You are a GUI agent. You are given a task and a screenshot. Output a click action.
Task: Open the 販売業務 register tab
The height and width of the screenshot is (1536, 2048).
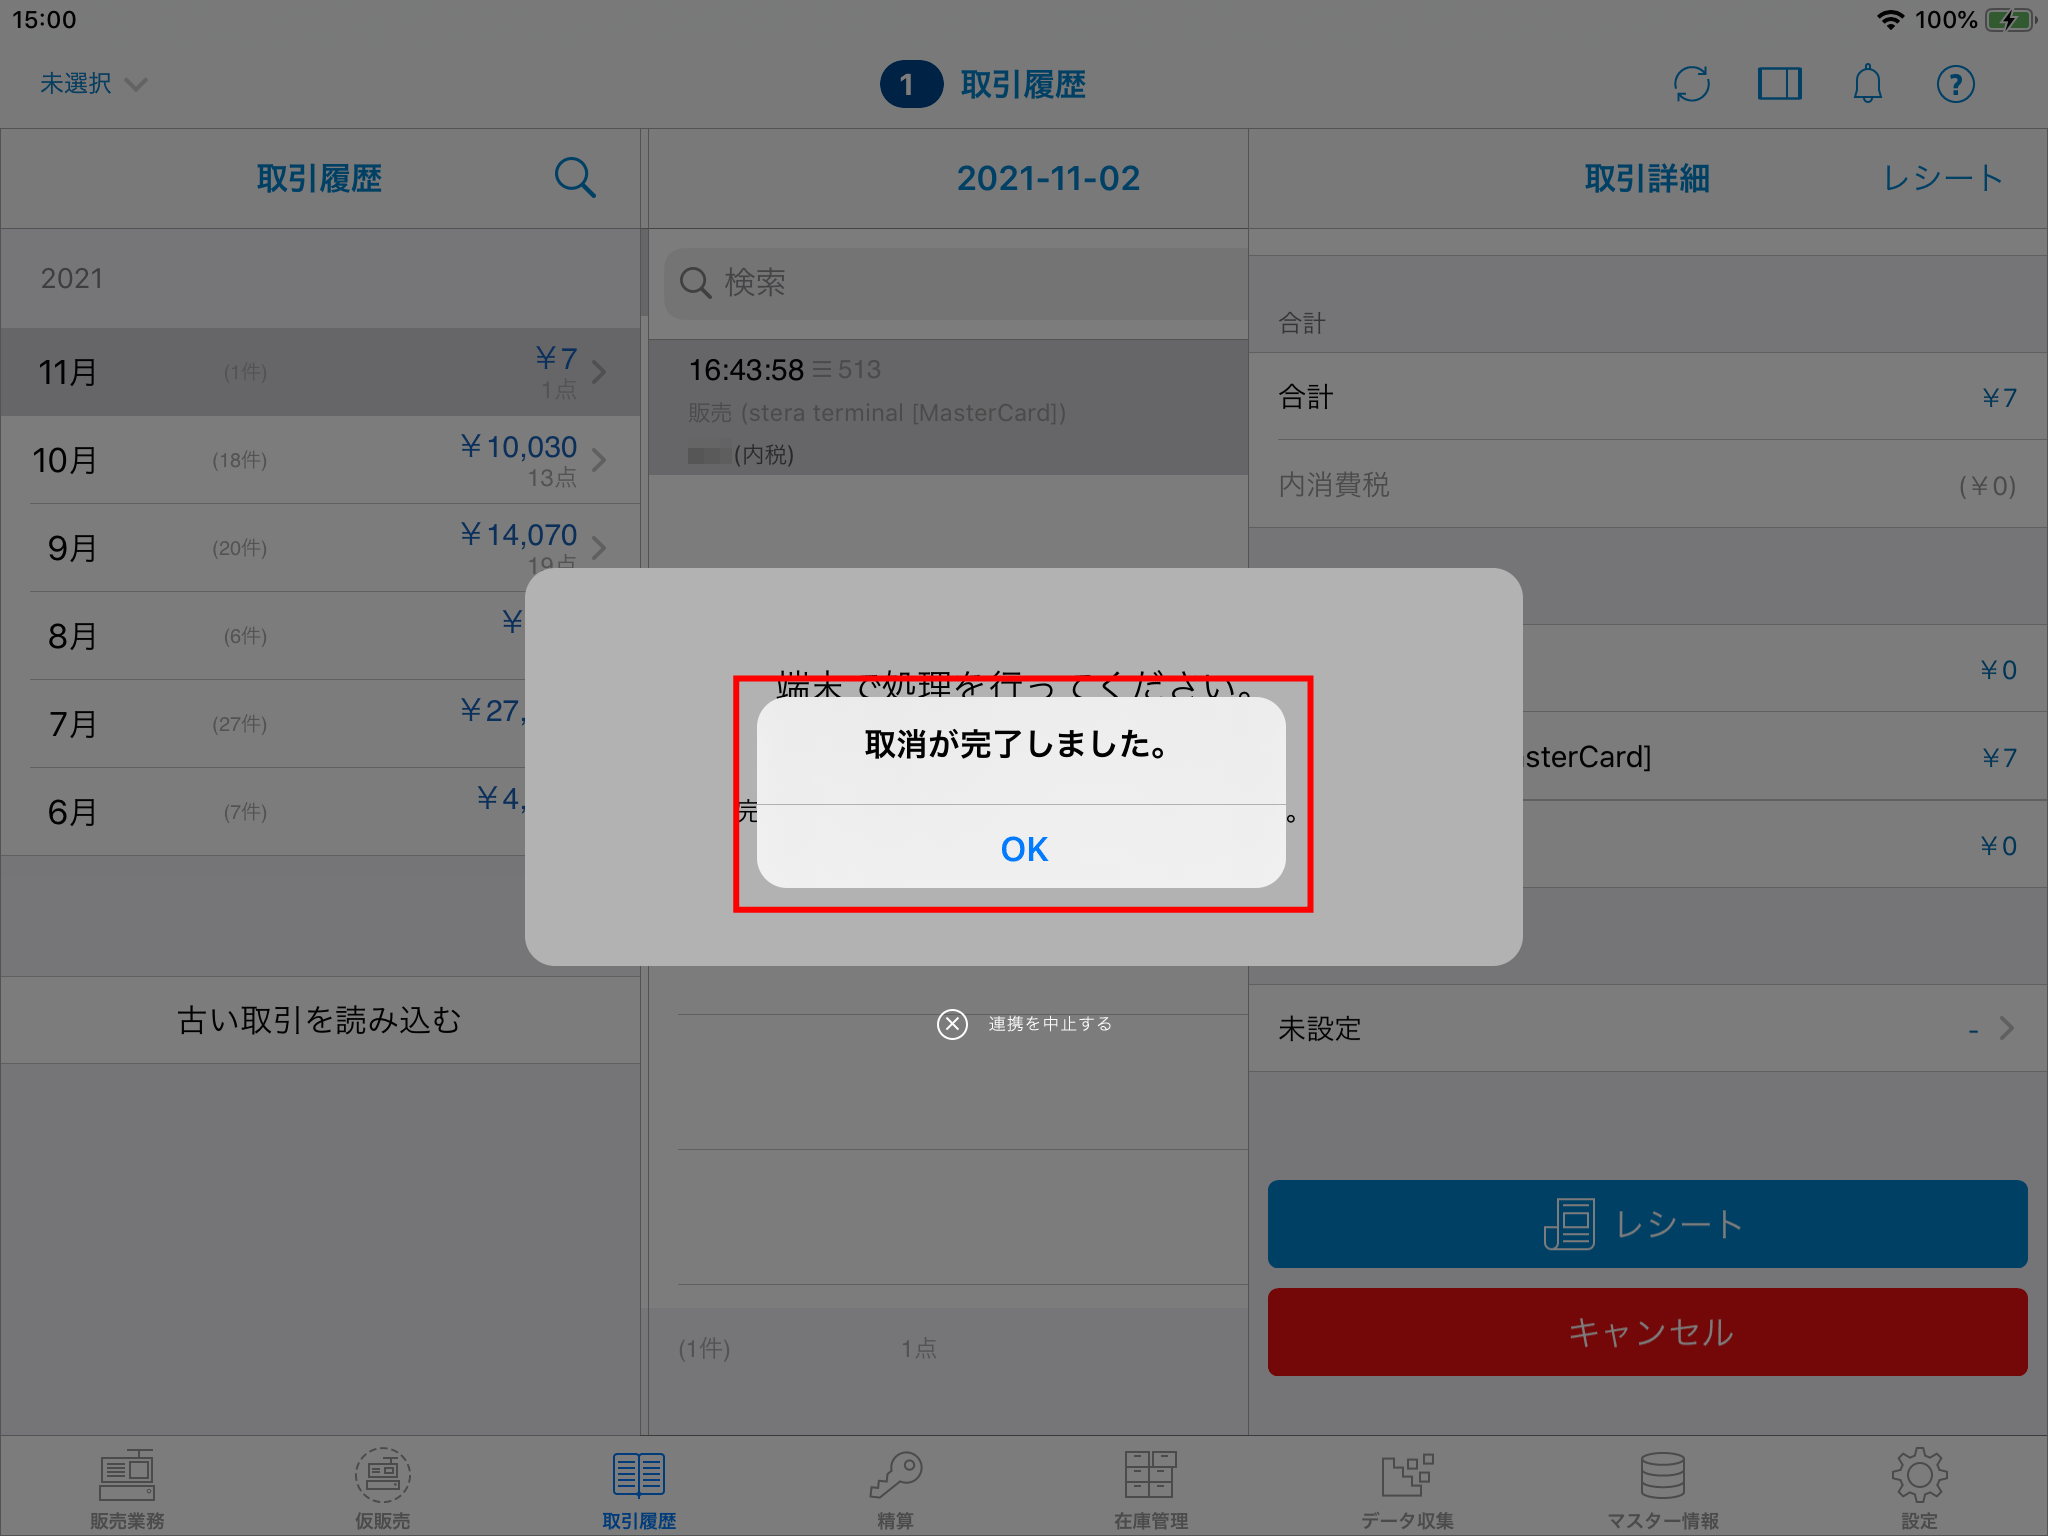(127, 1488)
